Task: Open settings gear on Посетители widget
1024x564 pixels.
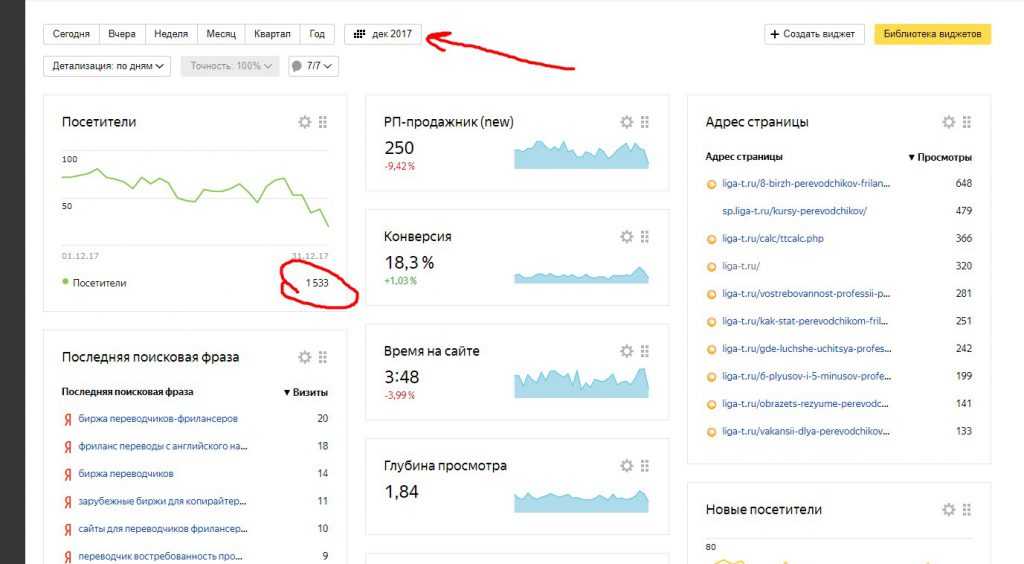Action: tap(305, 122)
